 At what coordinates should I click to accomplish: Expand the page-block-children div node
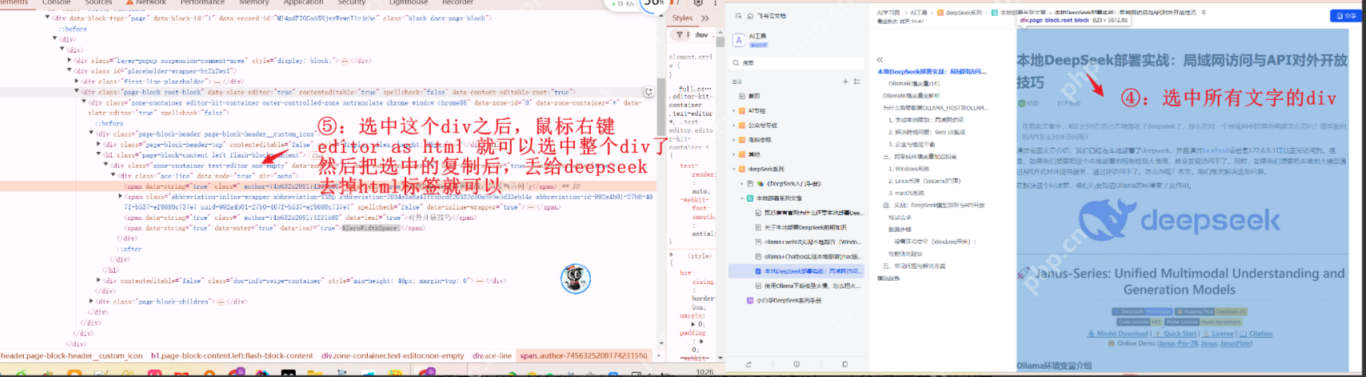coord(91,301)
